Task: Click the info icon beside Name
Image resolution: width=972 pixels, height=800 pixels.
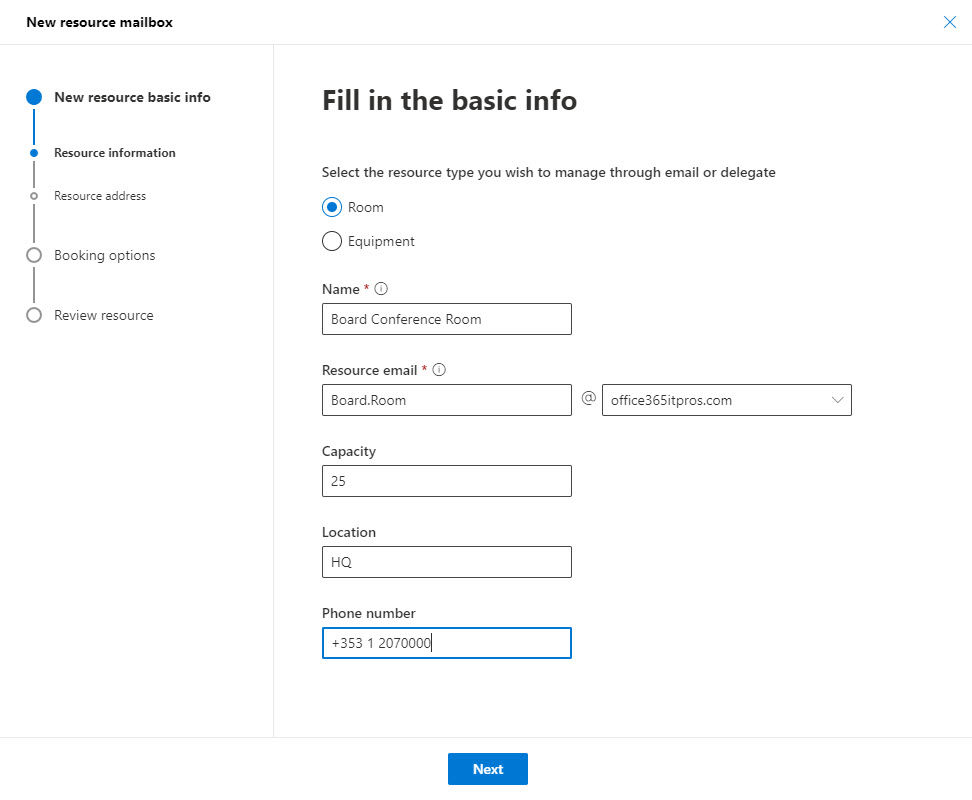Action: pyautogui.click(x=381, y=289)
